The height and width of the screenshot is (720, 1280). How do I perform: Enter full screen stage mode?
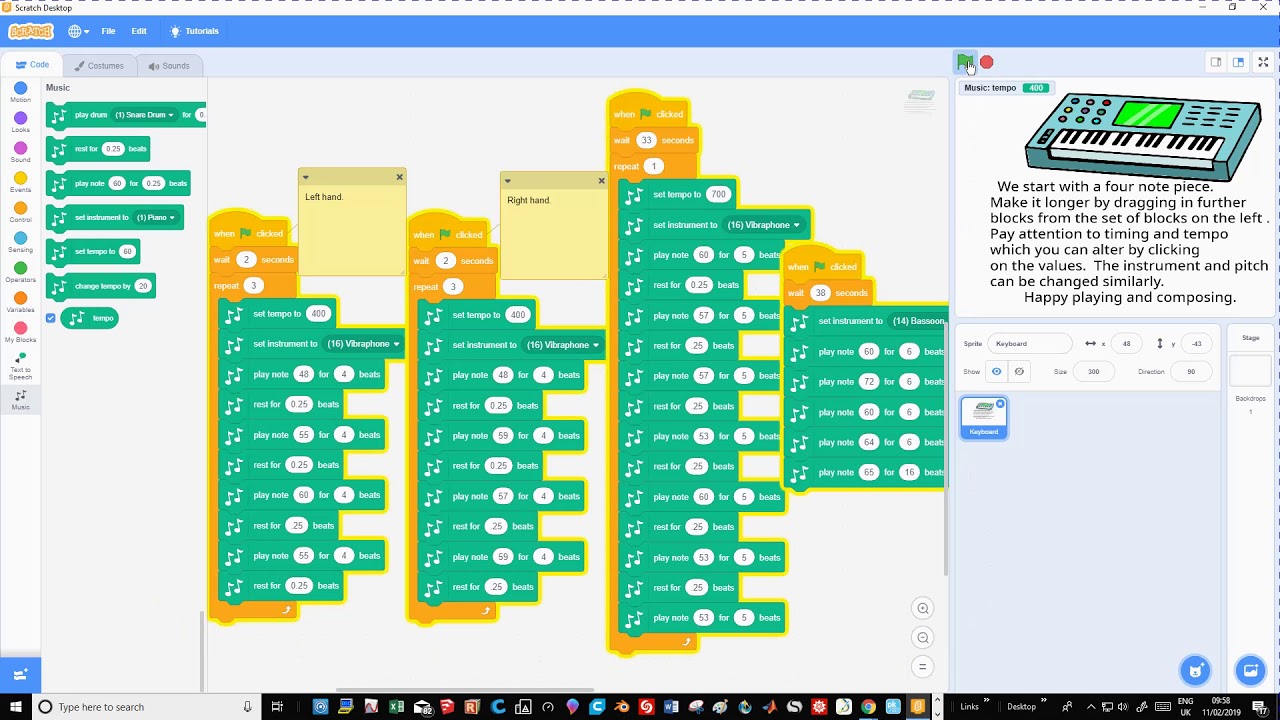(x=1263, y=62)
